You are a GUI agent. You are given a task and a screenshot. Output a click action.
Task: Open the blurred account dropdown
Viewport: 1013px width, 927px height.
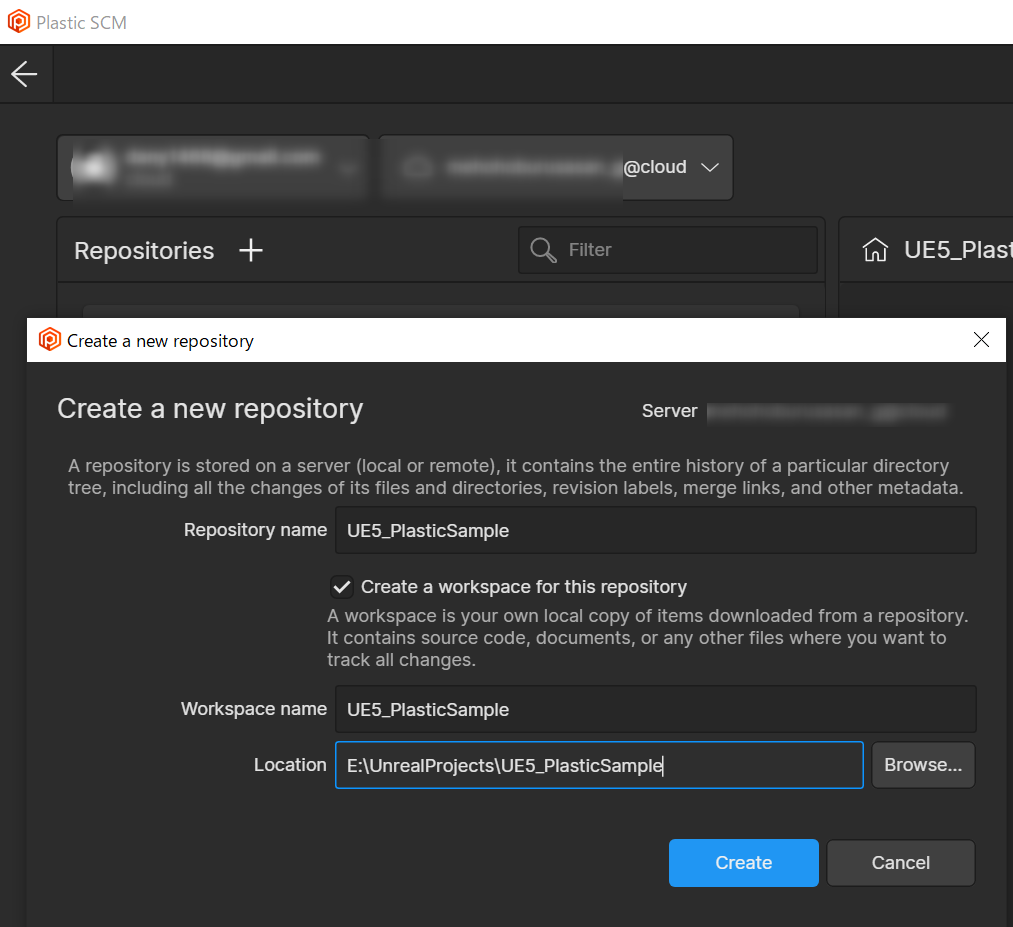[x=213, y=167]
